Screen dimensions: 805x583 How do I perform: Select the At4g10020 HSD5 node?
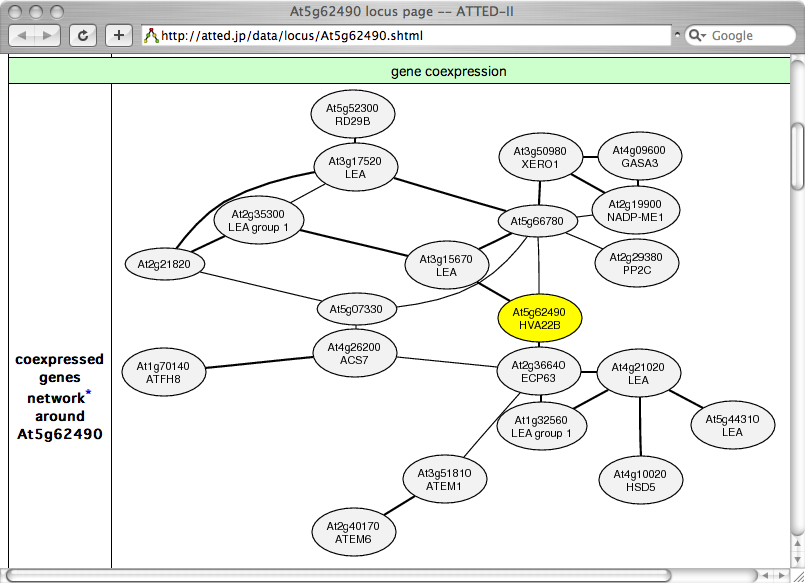pyautogui.click(x=641, y=479)
